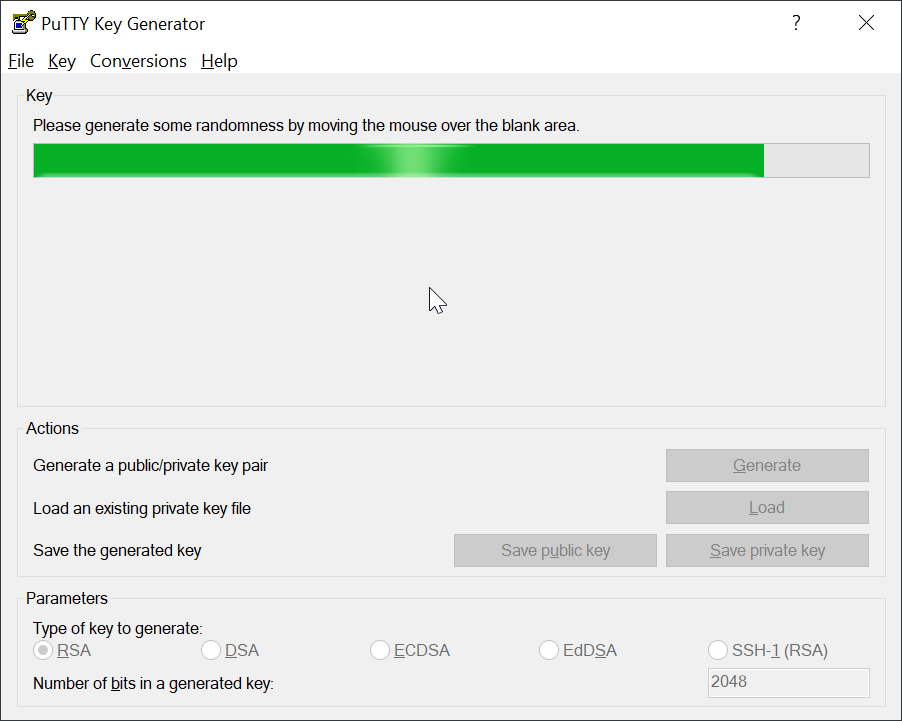Image resolution: width=902 pixels, height=721 pixels.
Task: Select the SSH-1 (RSA) radio button
Action: 718,651
